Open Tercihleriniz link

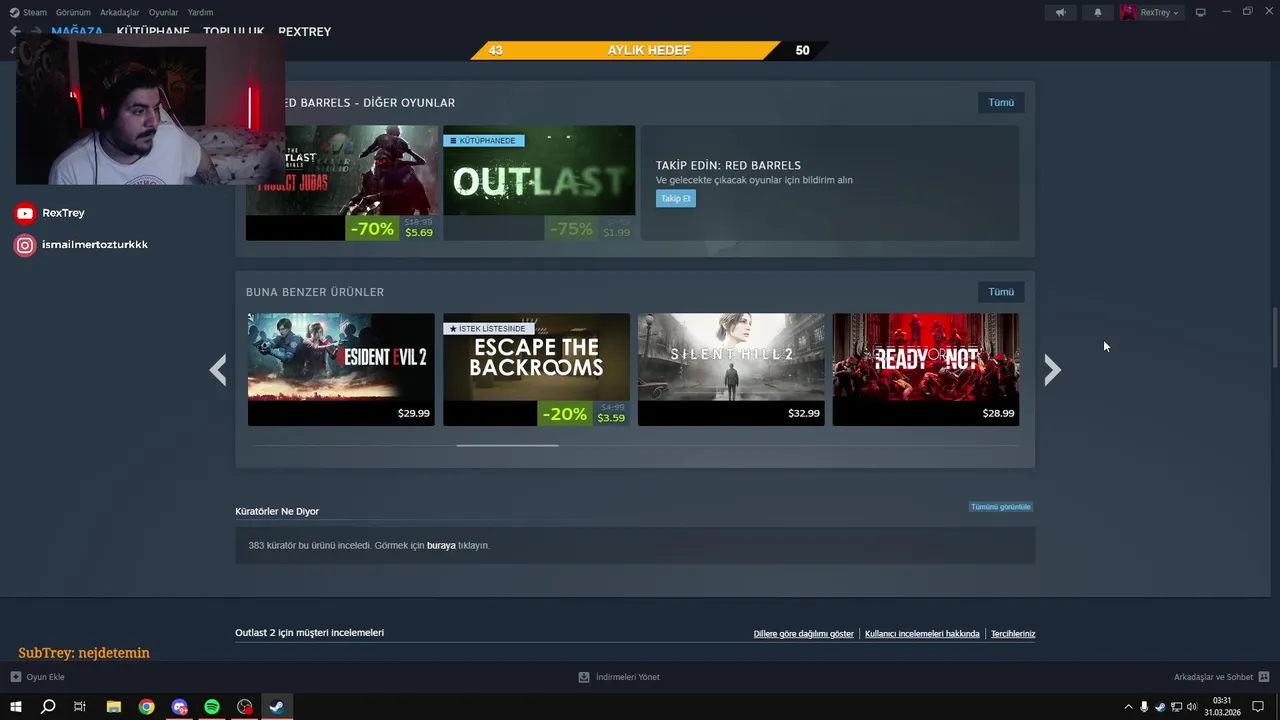[x=1013, y=634]
